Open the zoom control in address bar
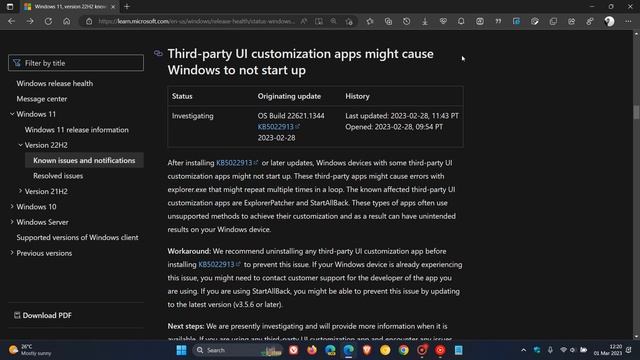Viewport: 640px width, 360px height. [333, 21]
